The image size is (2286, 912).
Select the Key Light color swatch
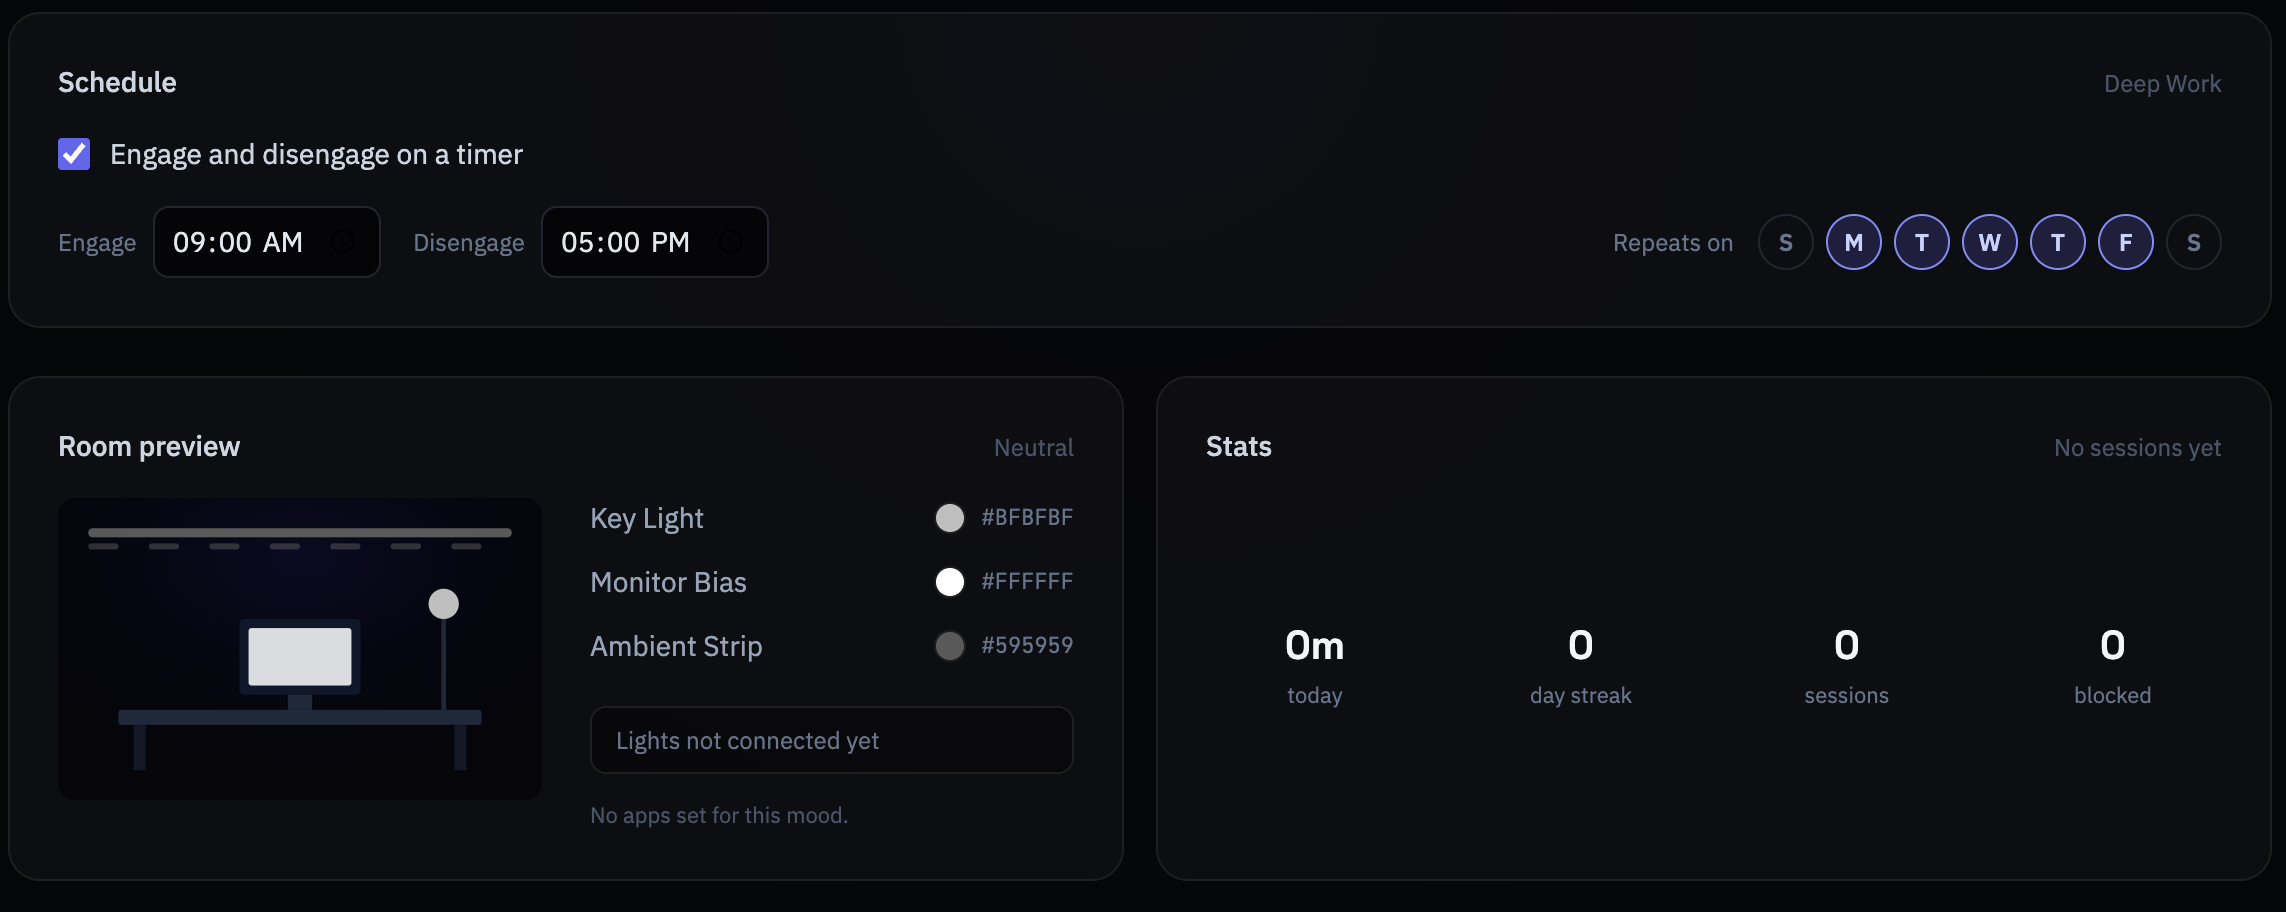pyautogui.click(x=950, y=518)
